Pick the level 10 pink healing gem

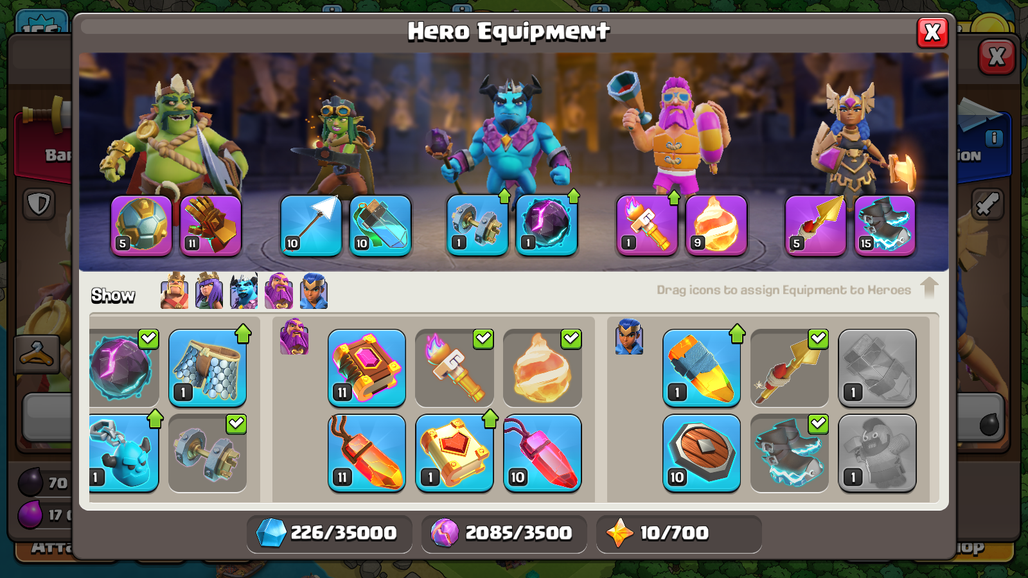click(x=542, y=453)
